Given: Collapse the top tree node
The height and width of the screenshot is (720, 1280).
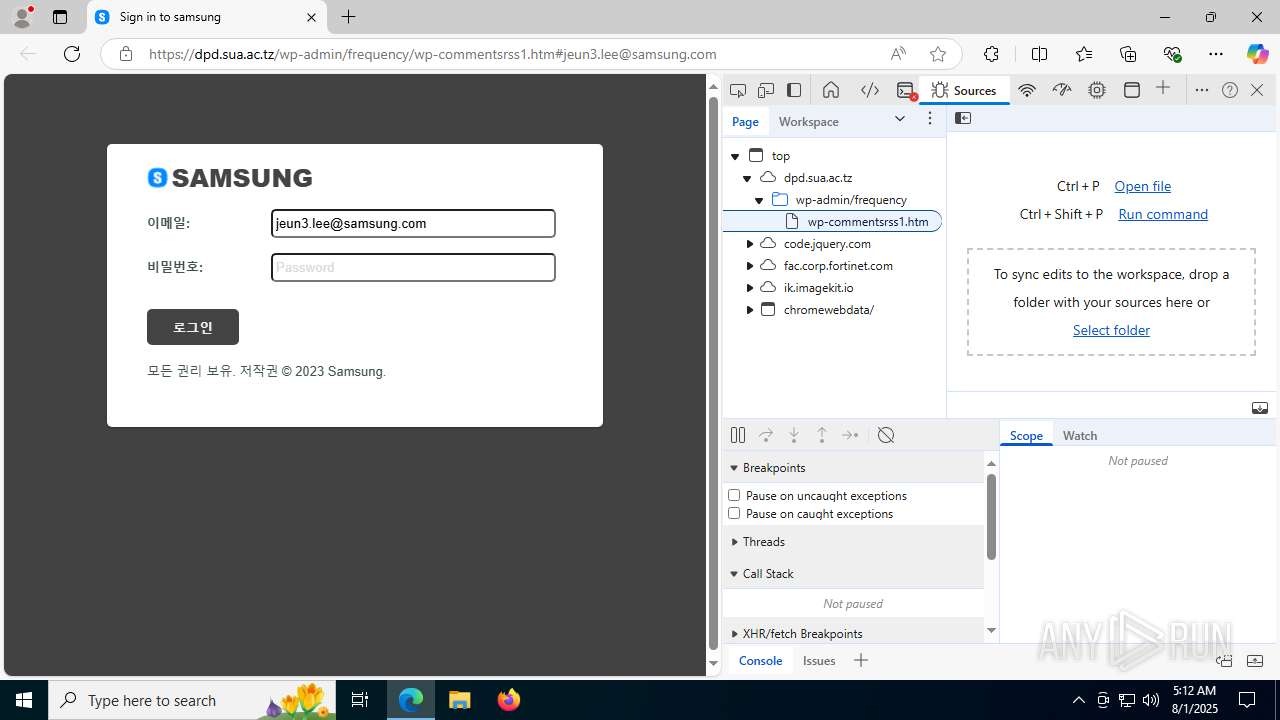Looking at the screenshot, I should tap(735, 156).
